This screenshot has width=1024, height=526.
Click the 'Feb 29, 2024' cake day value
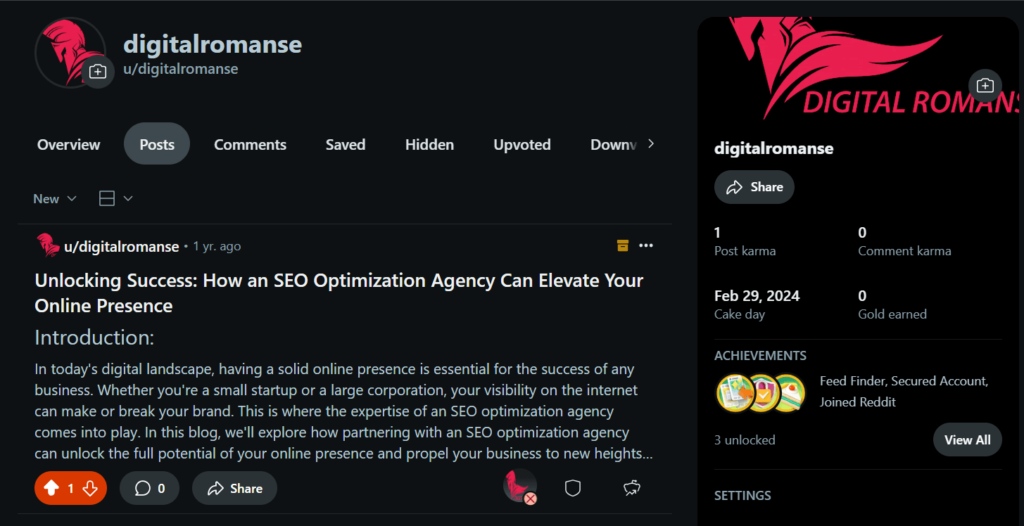point(757,296)
